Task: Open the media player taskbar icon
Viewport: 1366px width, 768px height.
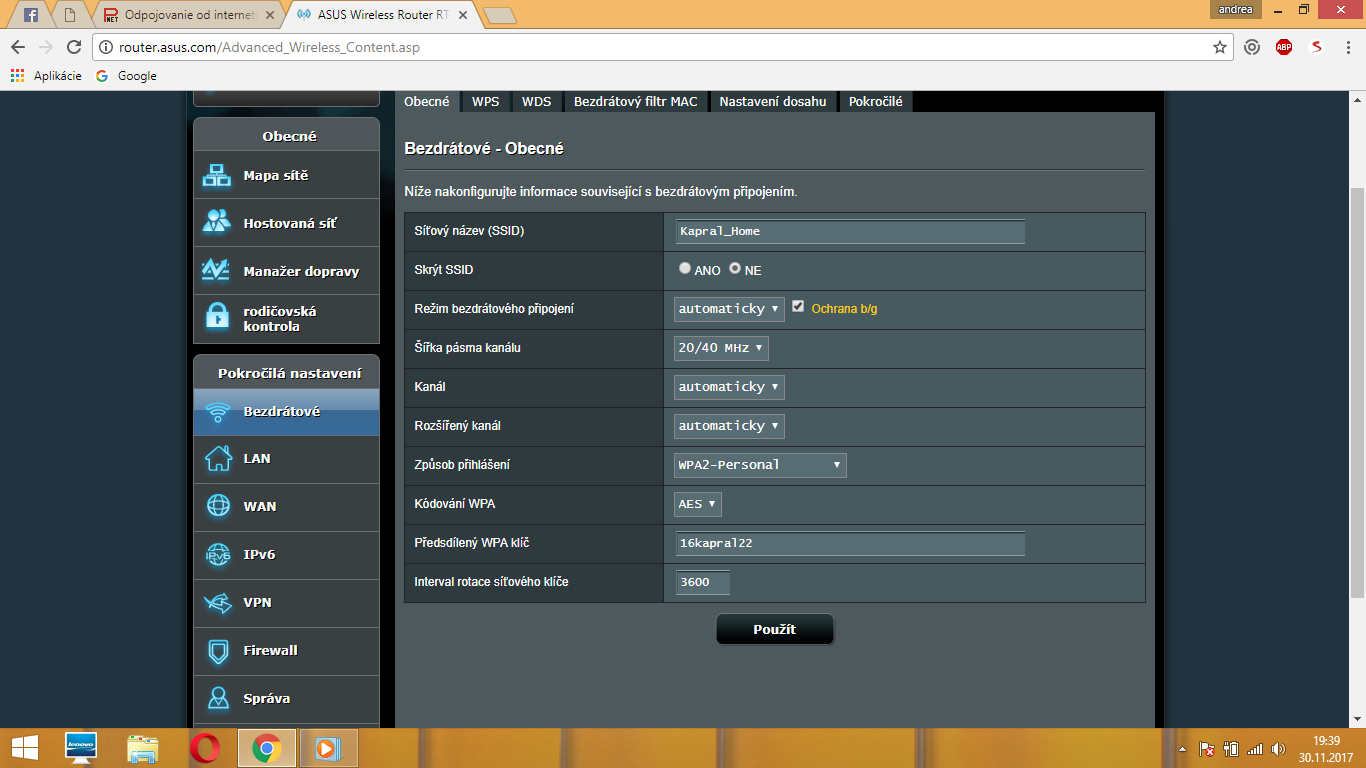Action: coord(327,748)
